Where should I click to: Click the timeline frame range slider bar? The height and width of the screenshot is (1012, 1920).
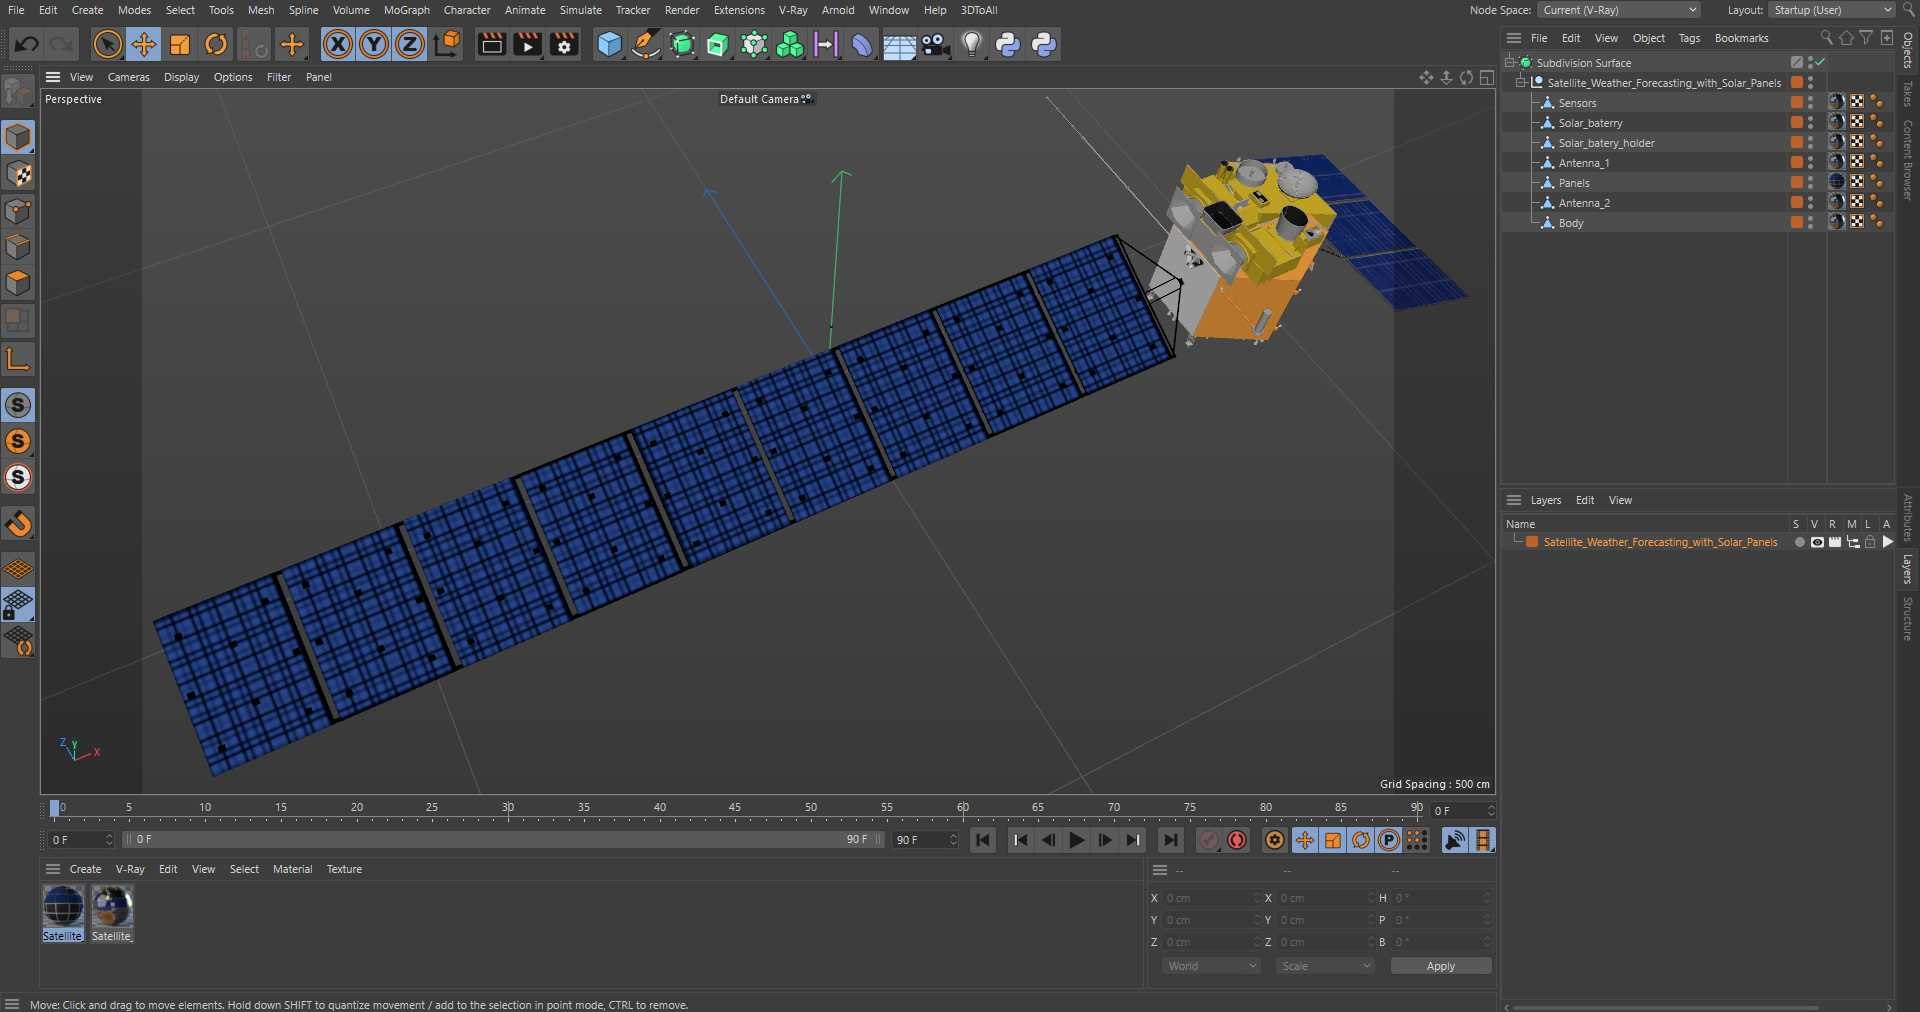click(502, 839)
